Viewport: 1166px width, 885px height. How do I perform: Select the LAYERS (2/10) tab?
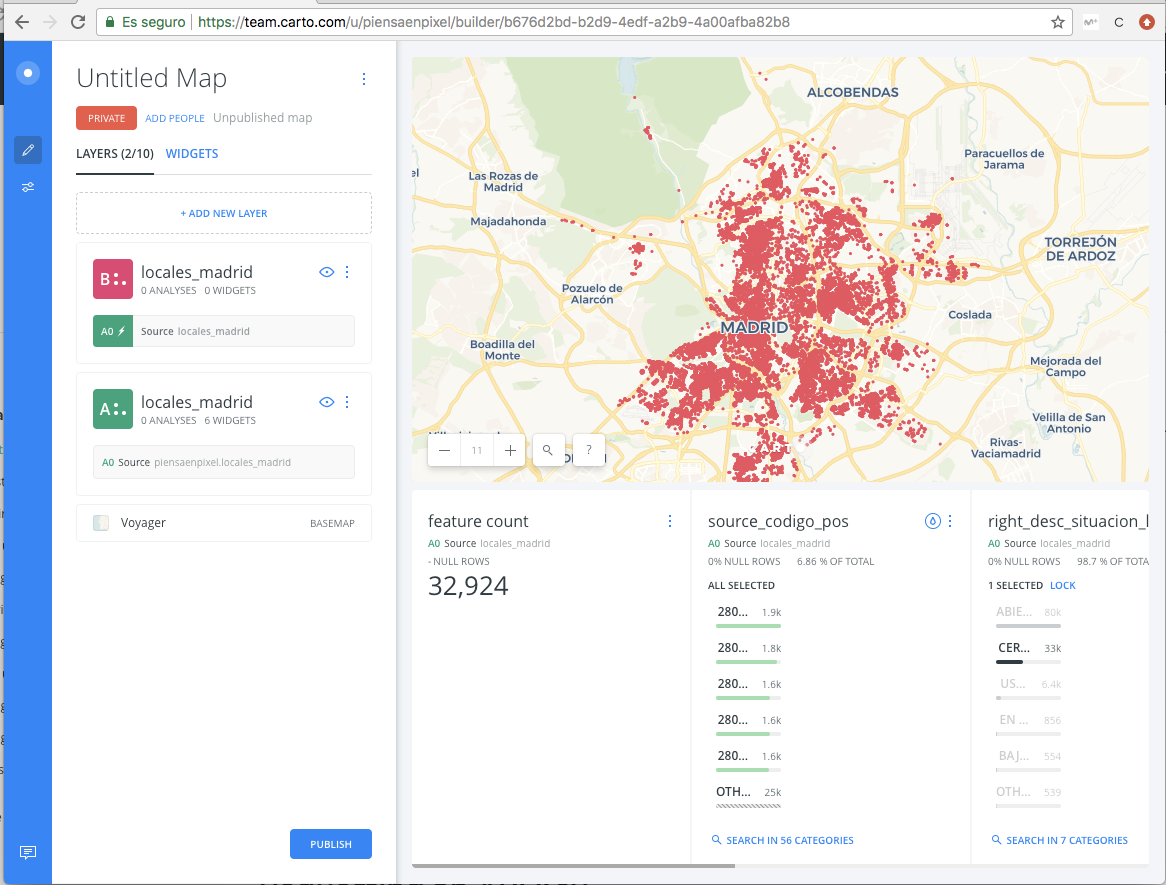click(115, 154)
